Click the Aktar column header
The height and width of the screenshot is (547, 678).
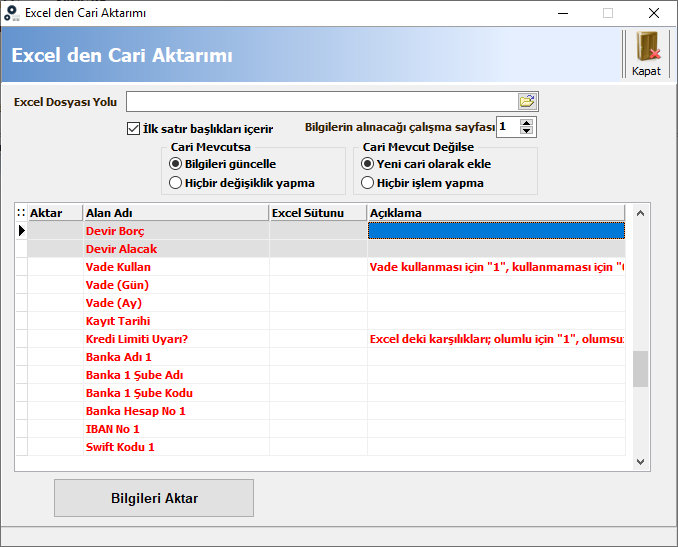pos(55,213)
